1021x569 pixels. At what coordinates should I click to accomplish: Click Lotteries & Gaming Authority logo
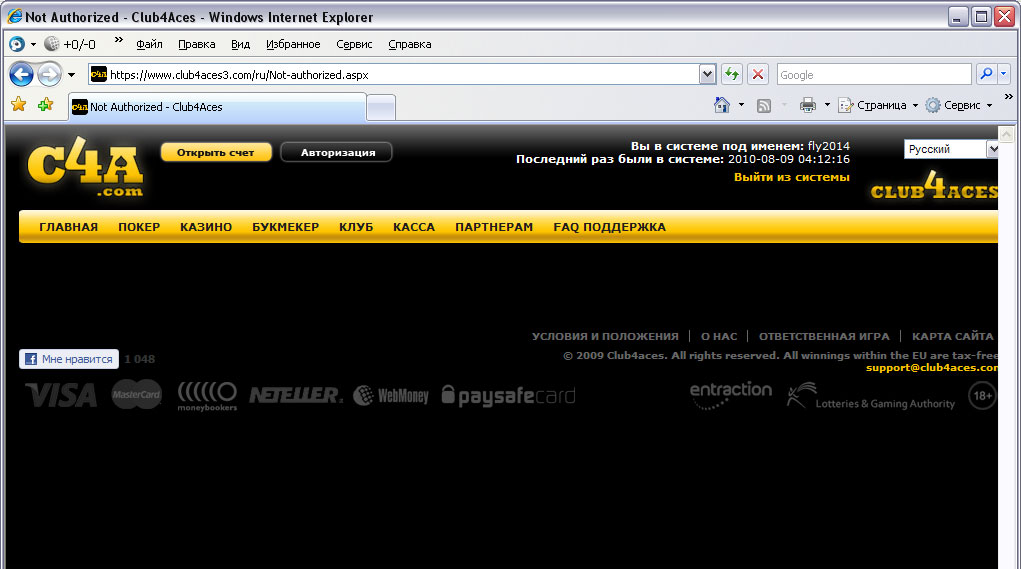tap(871, 396)
